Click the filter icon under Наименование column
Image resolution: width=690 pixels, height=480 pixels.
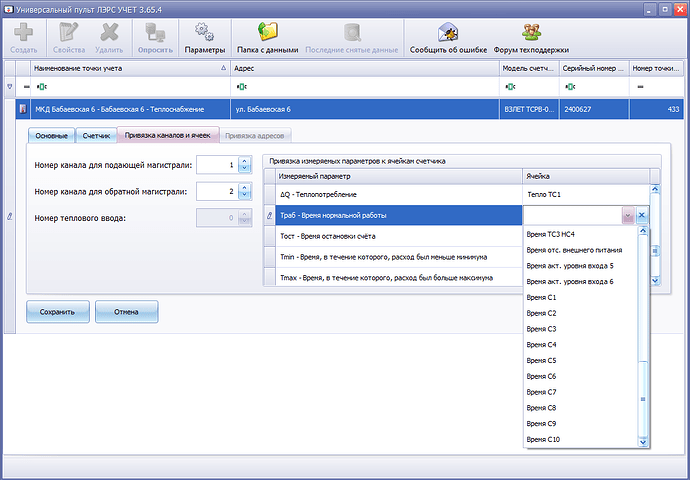coord(41,87)
